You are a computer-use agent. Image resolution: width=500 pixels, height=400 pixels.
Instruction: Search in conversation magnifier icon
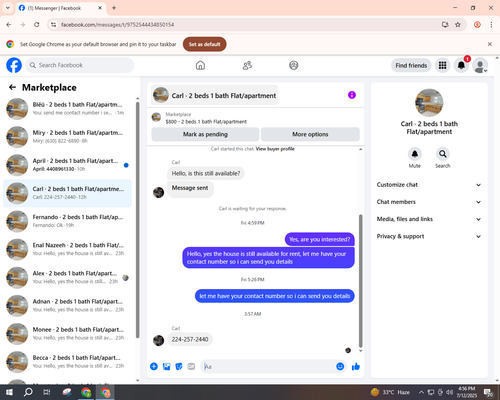pos(443,154)
